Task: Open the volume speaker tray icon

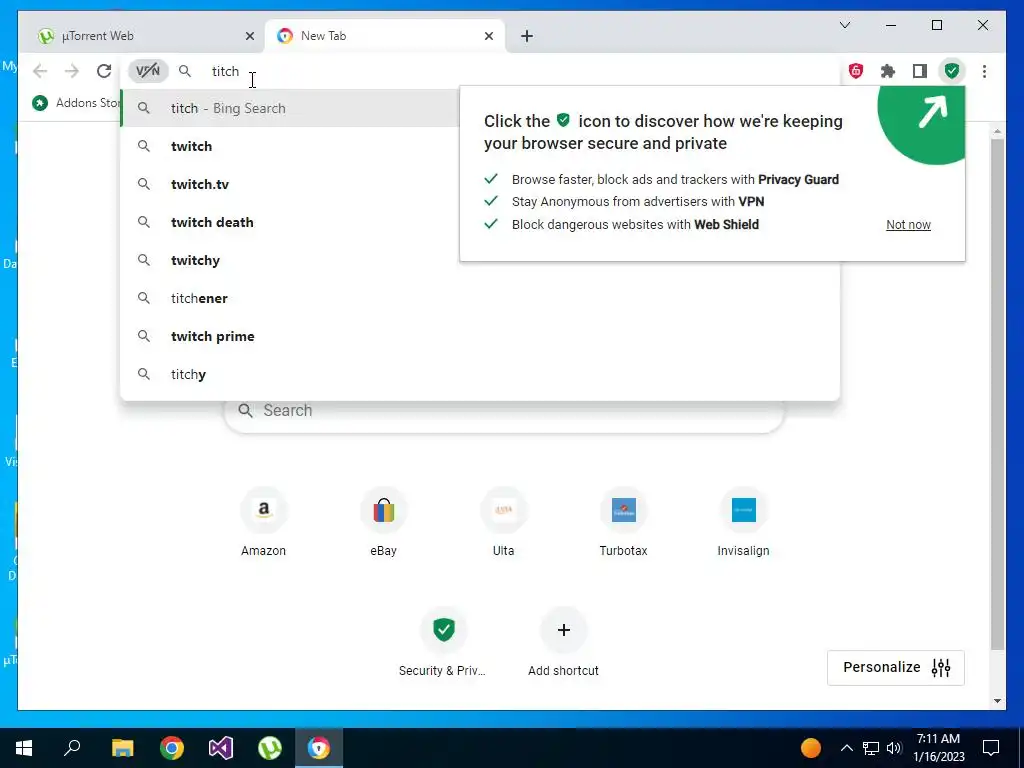Action: [x=894, y=748]
